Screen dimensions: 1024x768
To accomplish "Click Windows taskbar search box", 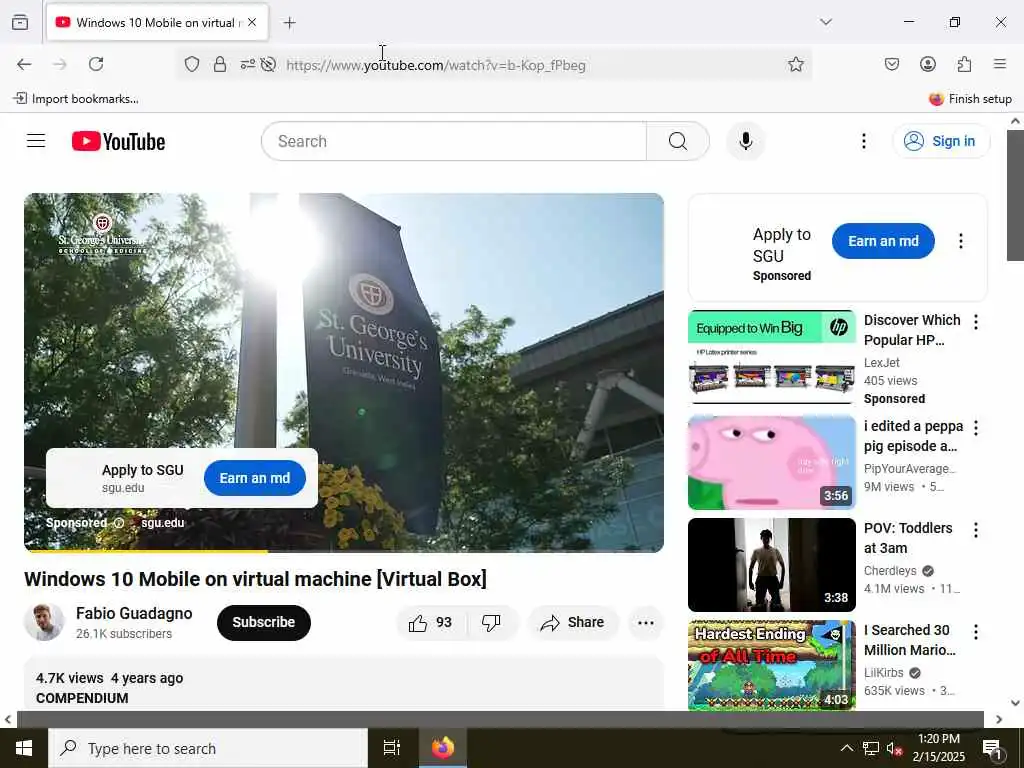I will click(208, 748).
